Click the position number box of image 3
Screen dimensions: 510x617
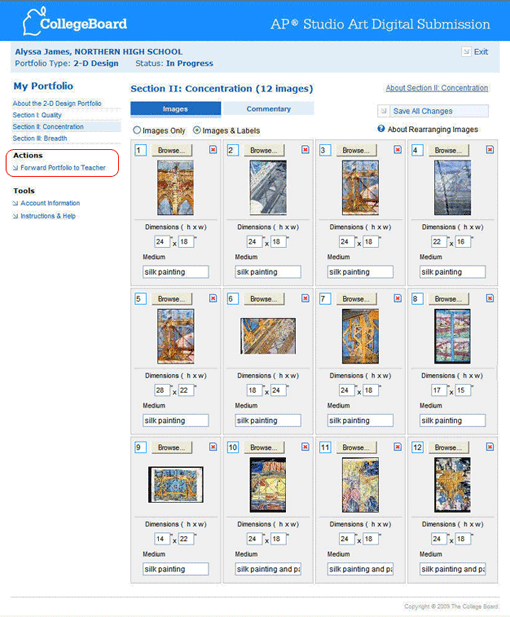point(325,150)
